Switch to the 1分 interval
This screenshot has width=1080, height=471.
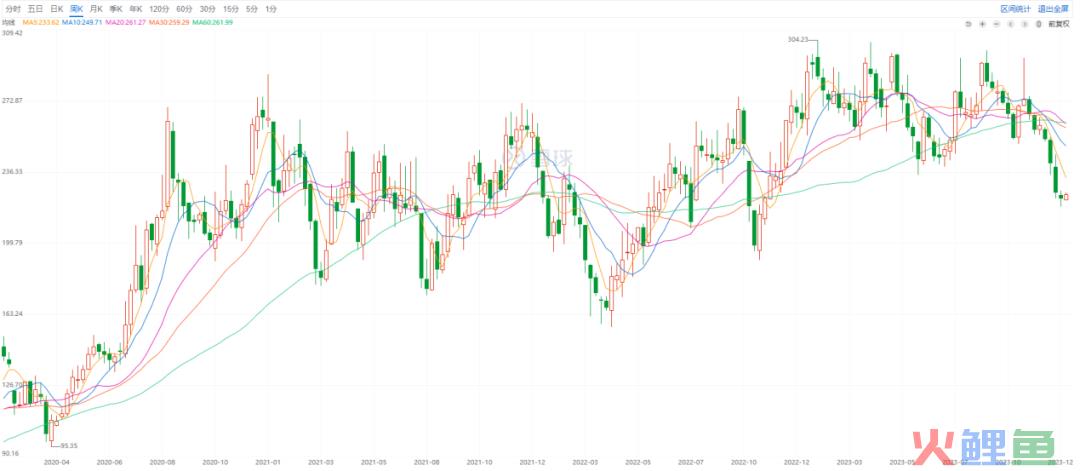pyautogui.click(x=271, y=9)
